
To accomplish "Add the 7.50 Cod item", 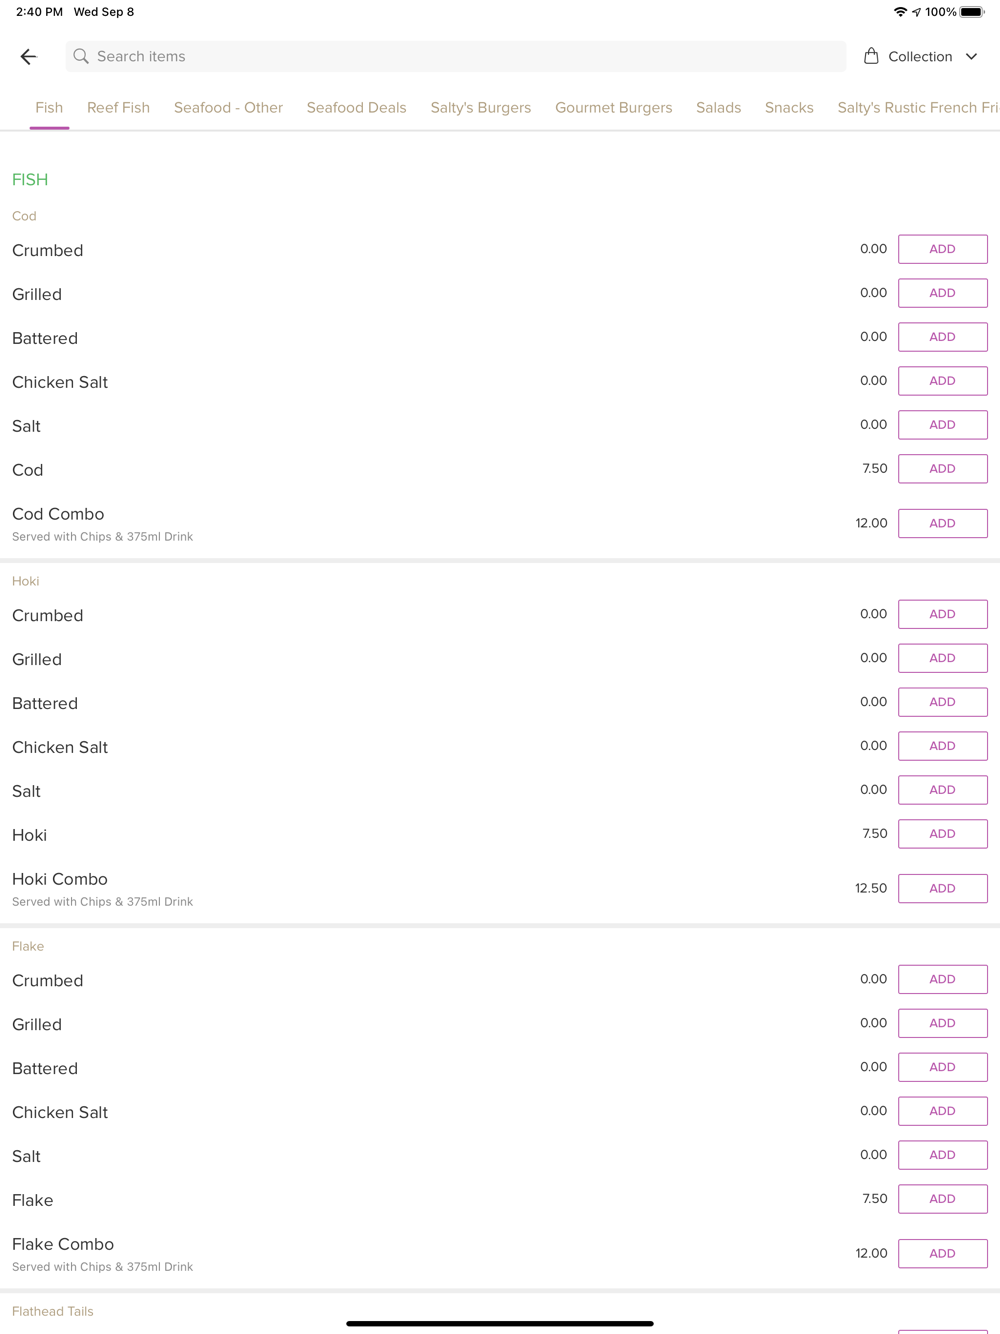I will (942, 469).
